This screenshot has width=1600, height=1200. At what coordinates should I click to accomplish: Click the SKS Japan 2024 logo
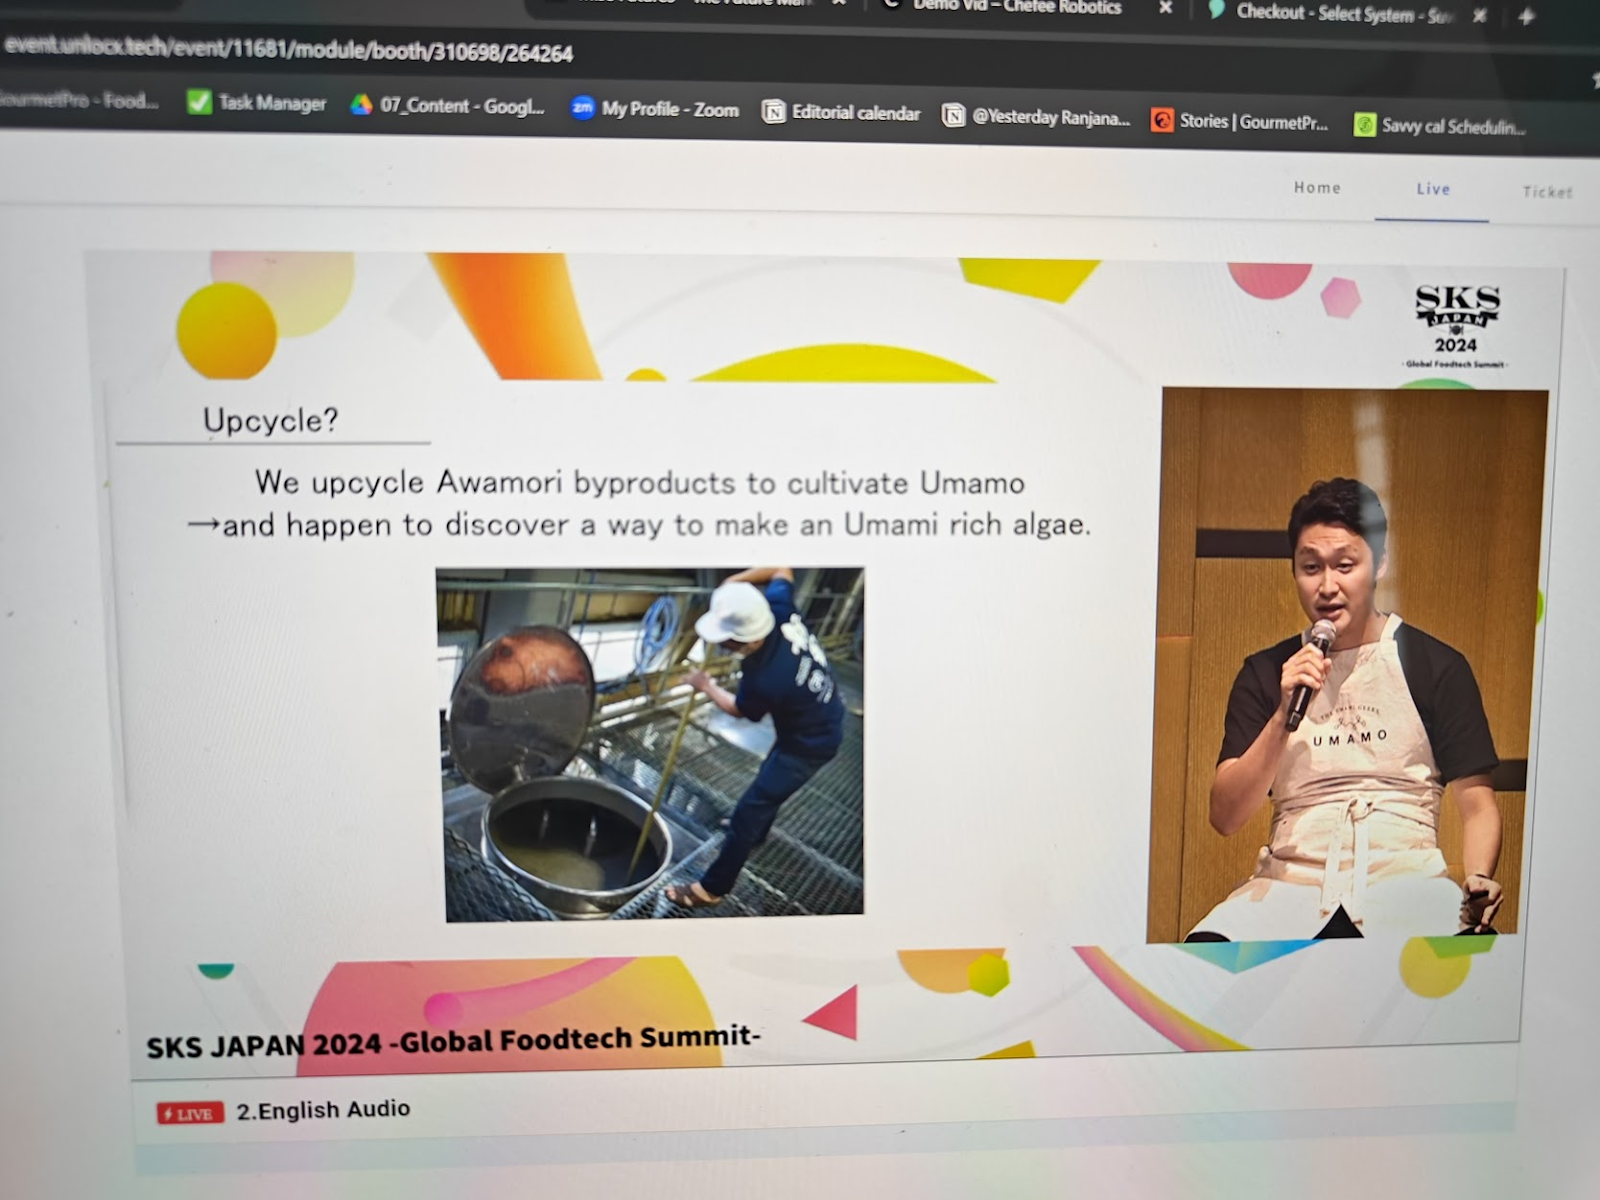point(1456,326)
